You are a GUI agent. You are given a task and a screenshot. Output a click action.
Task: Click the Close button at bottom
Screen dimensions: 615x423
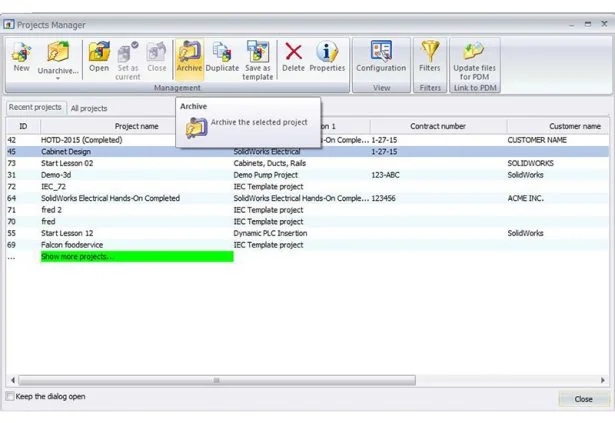pyautogui.click(x=583, y=398)
